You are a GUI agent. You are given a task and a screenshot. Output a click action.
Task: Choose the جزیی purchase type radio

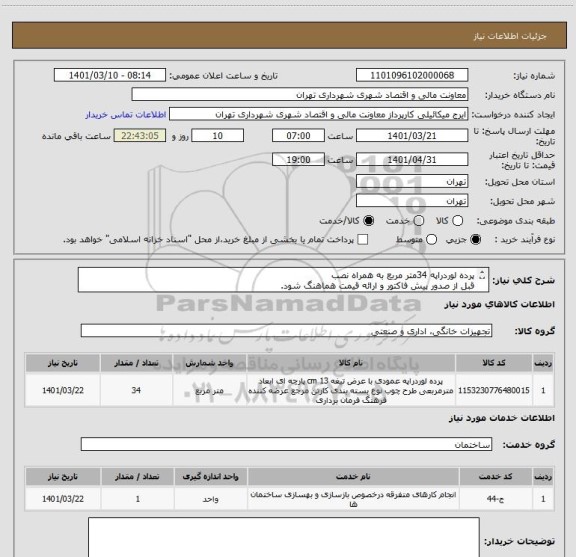click(x=476, y=240)
